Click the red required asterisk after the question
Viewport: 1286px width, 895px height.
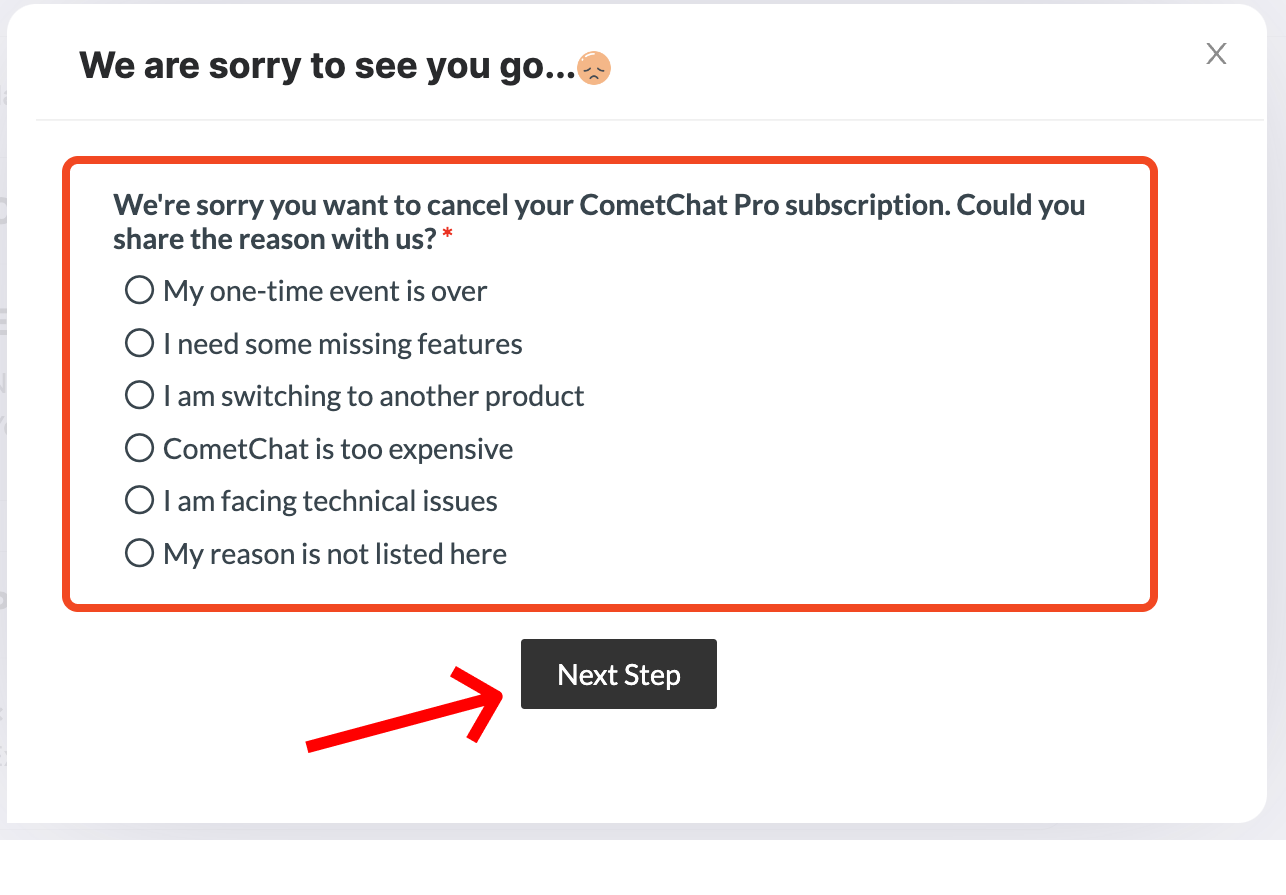click(448, 235)
